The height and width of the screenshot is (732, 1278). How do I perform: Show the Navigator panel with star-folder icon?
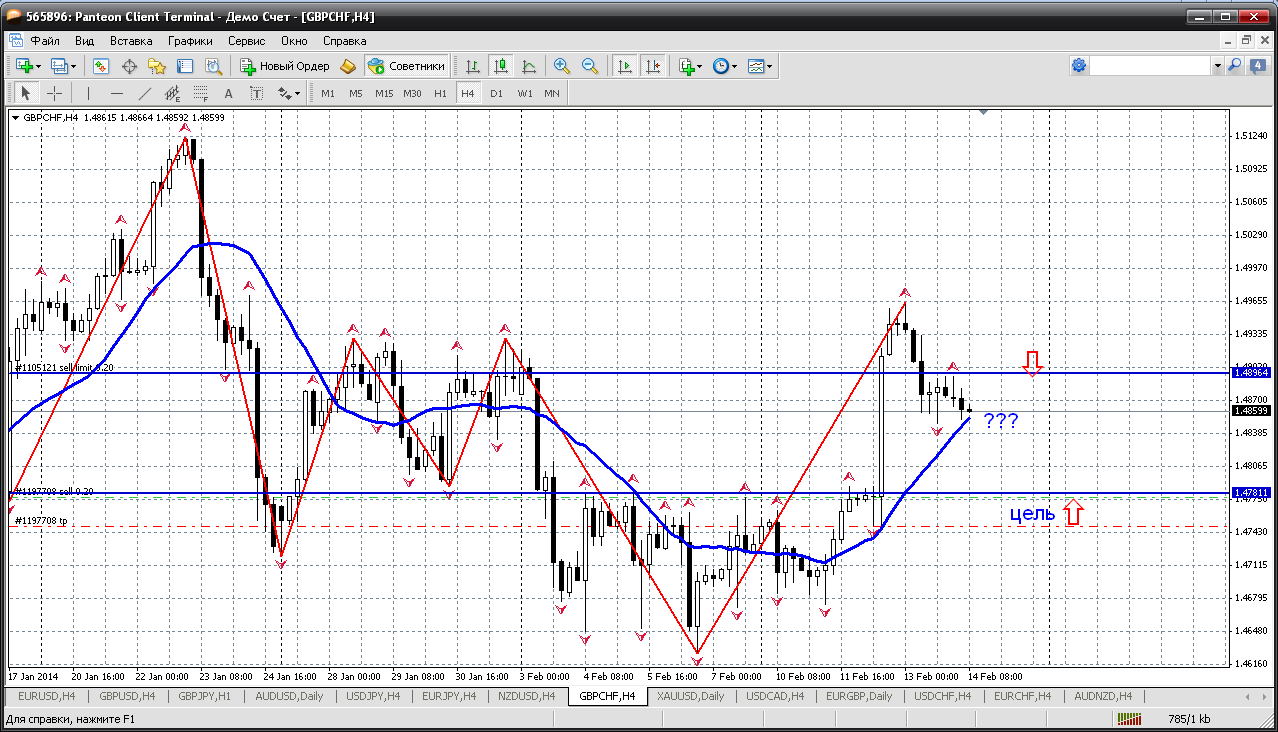[157, 66]
